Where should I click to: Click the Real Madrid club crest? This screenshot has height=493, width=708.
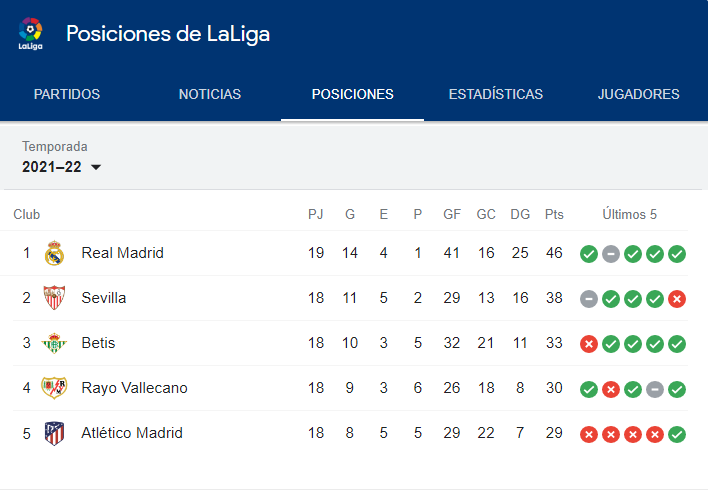point(54,253)
